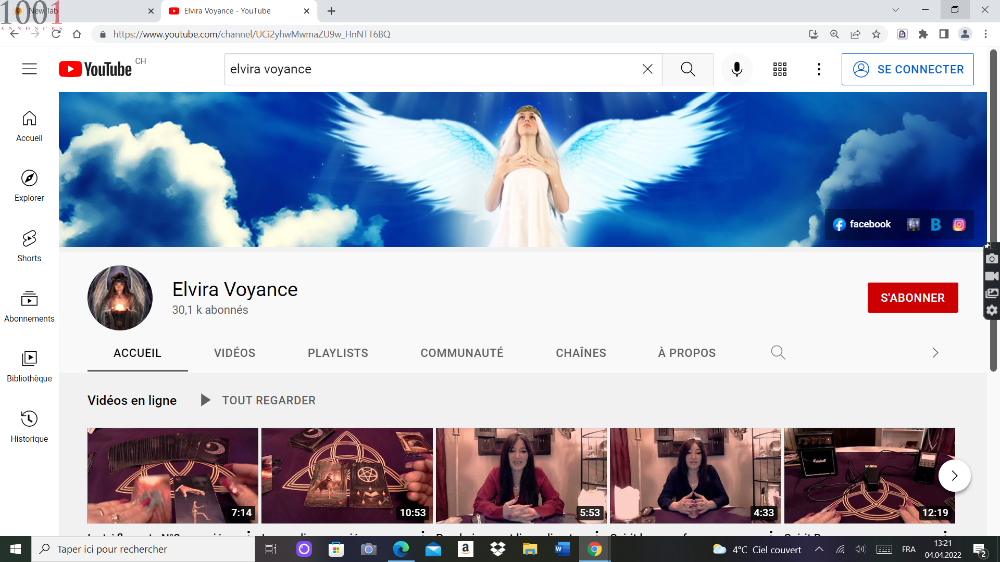Click the search magnifier button
This screenshot has width=1000, height=562.
688,69
